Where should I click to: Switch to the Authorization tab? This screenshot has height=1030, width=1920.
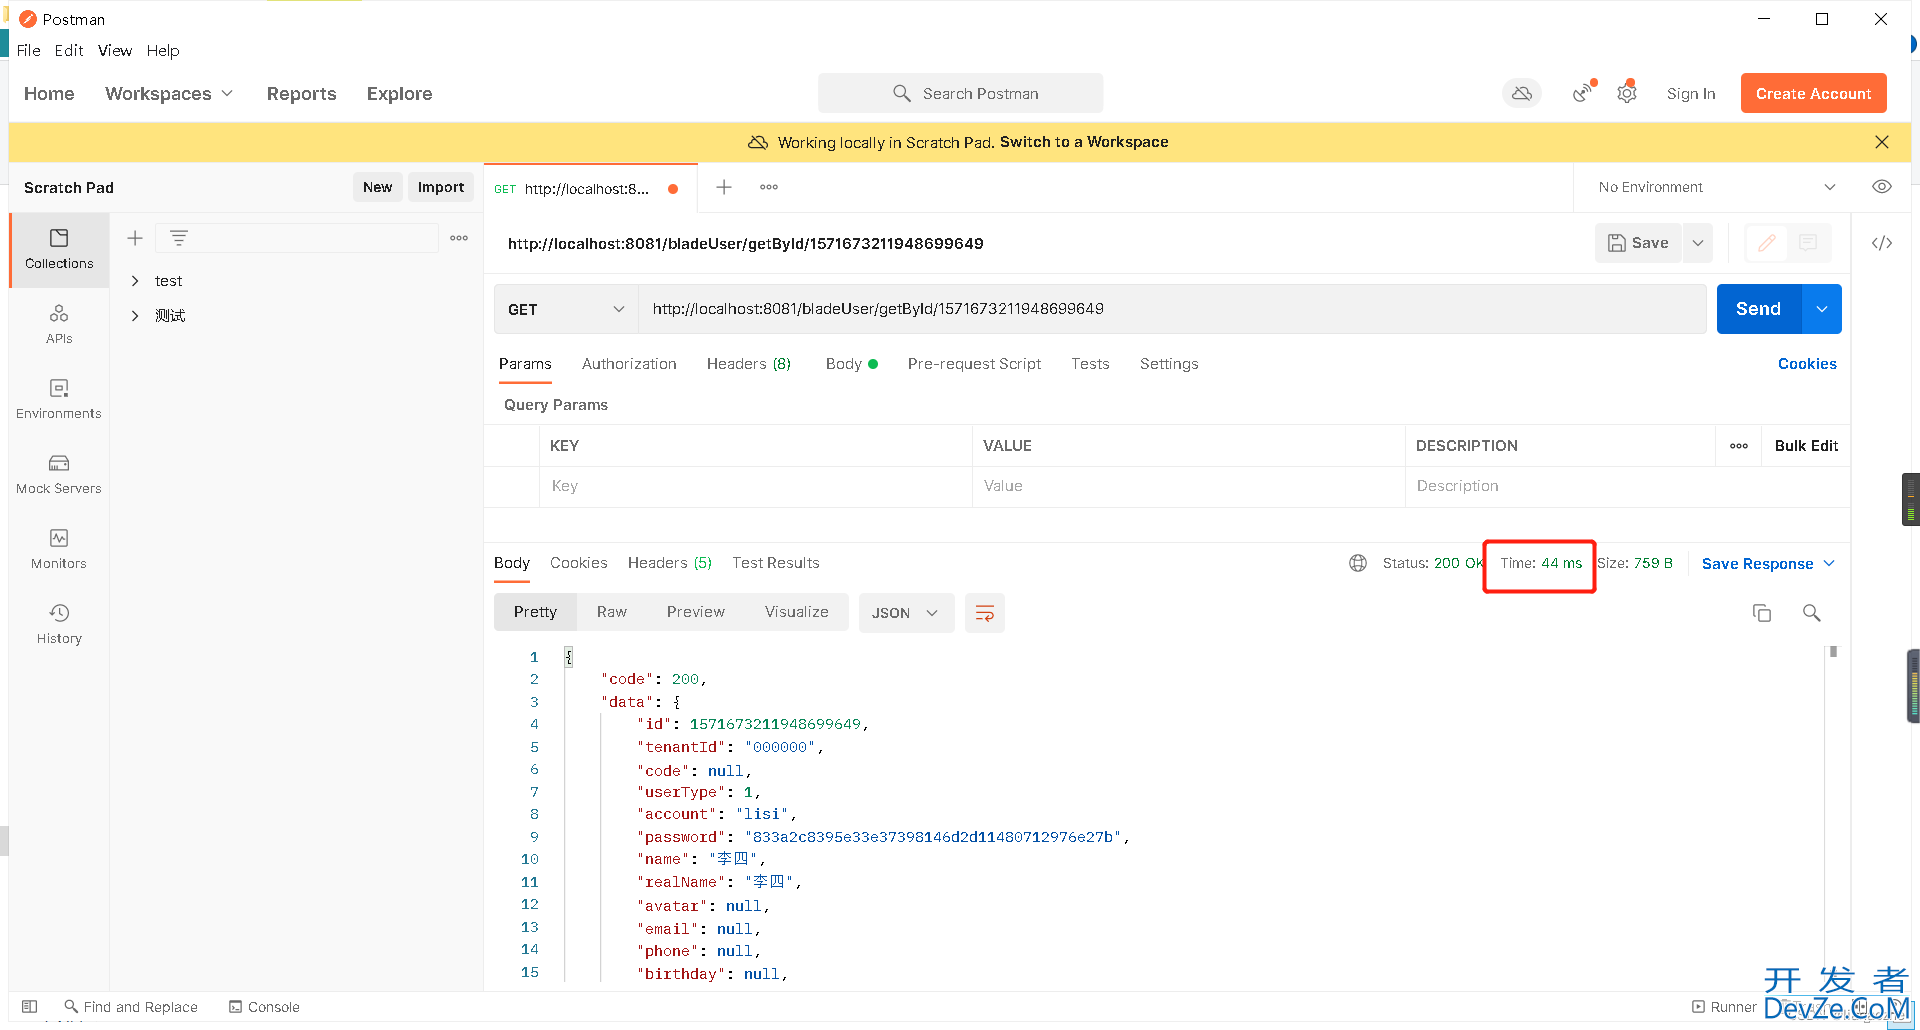(629, 364)
